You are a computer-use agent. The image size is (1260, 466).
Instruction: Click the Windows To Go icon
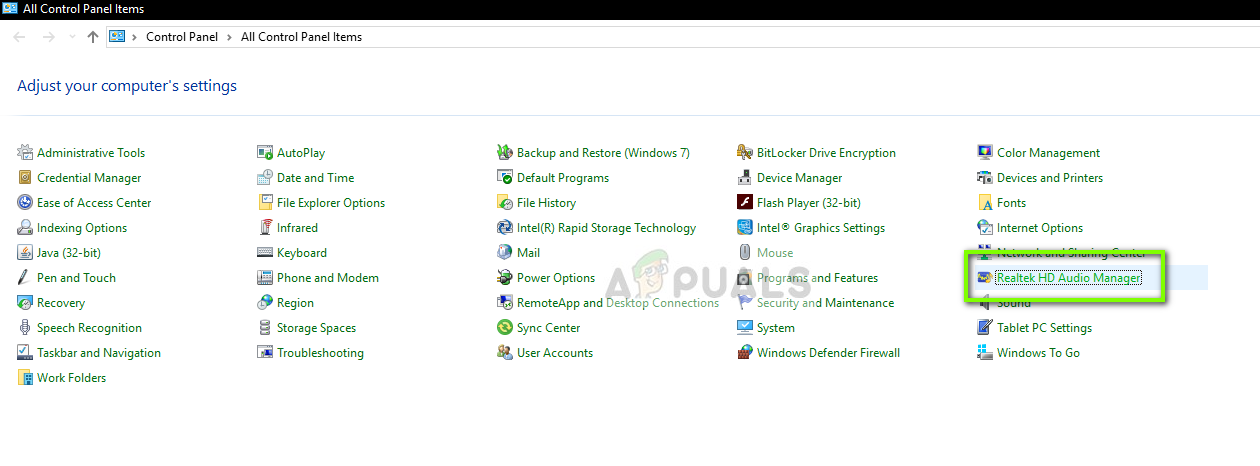point(985,352)
